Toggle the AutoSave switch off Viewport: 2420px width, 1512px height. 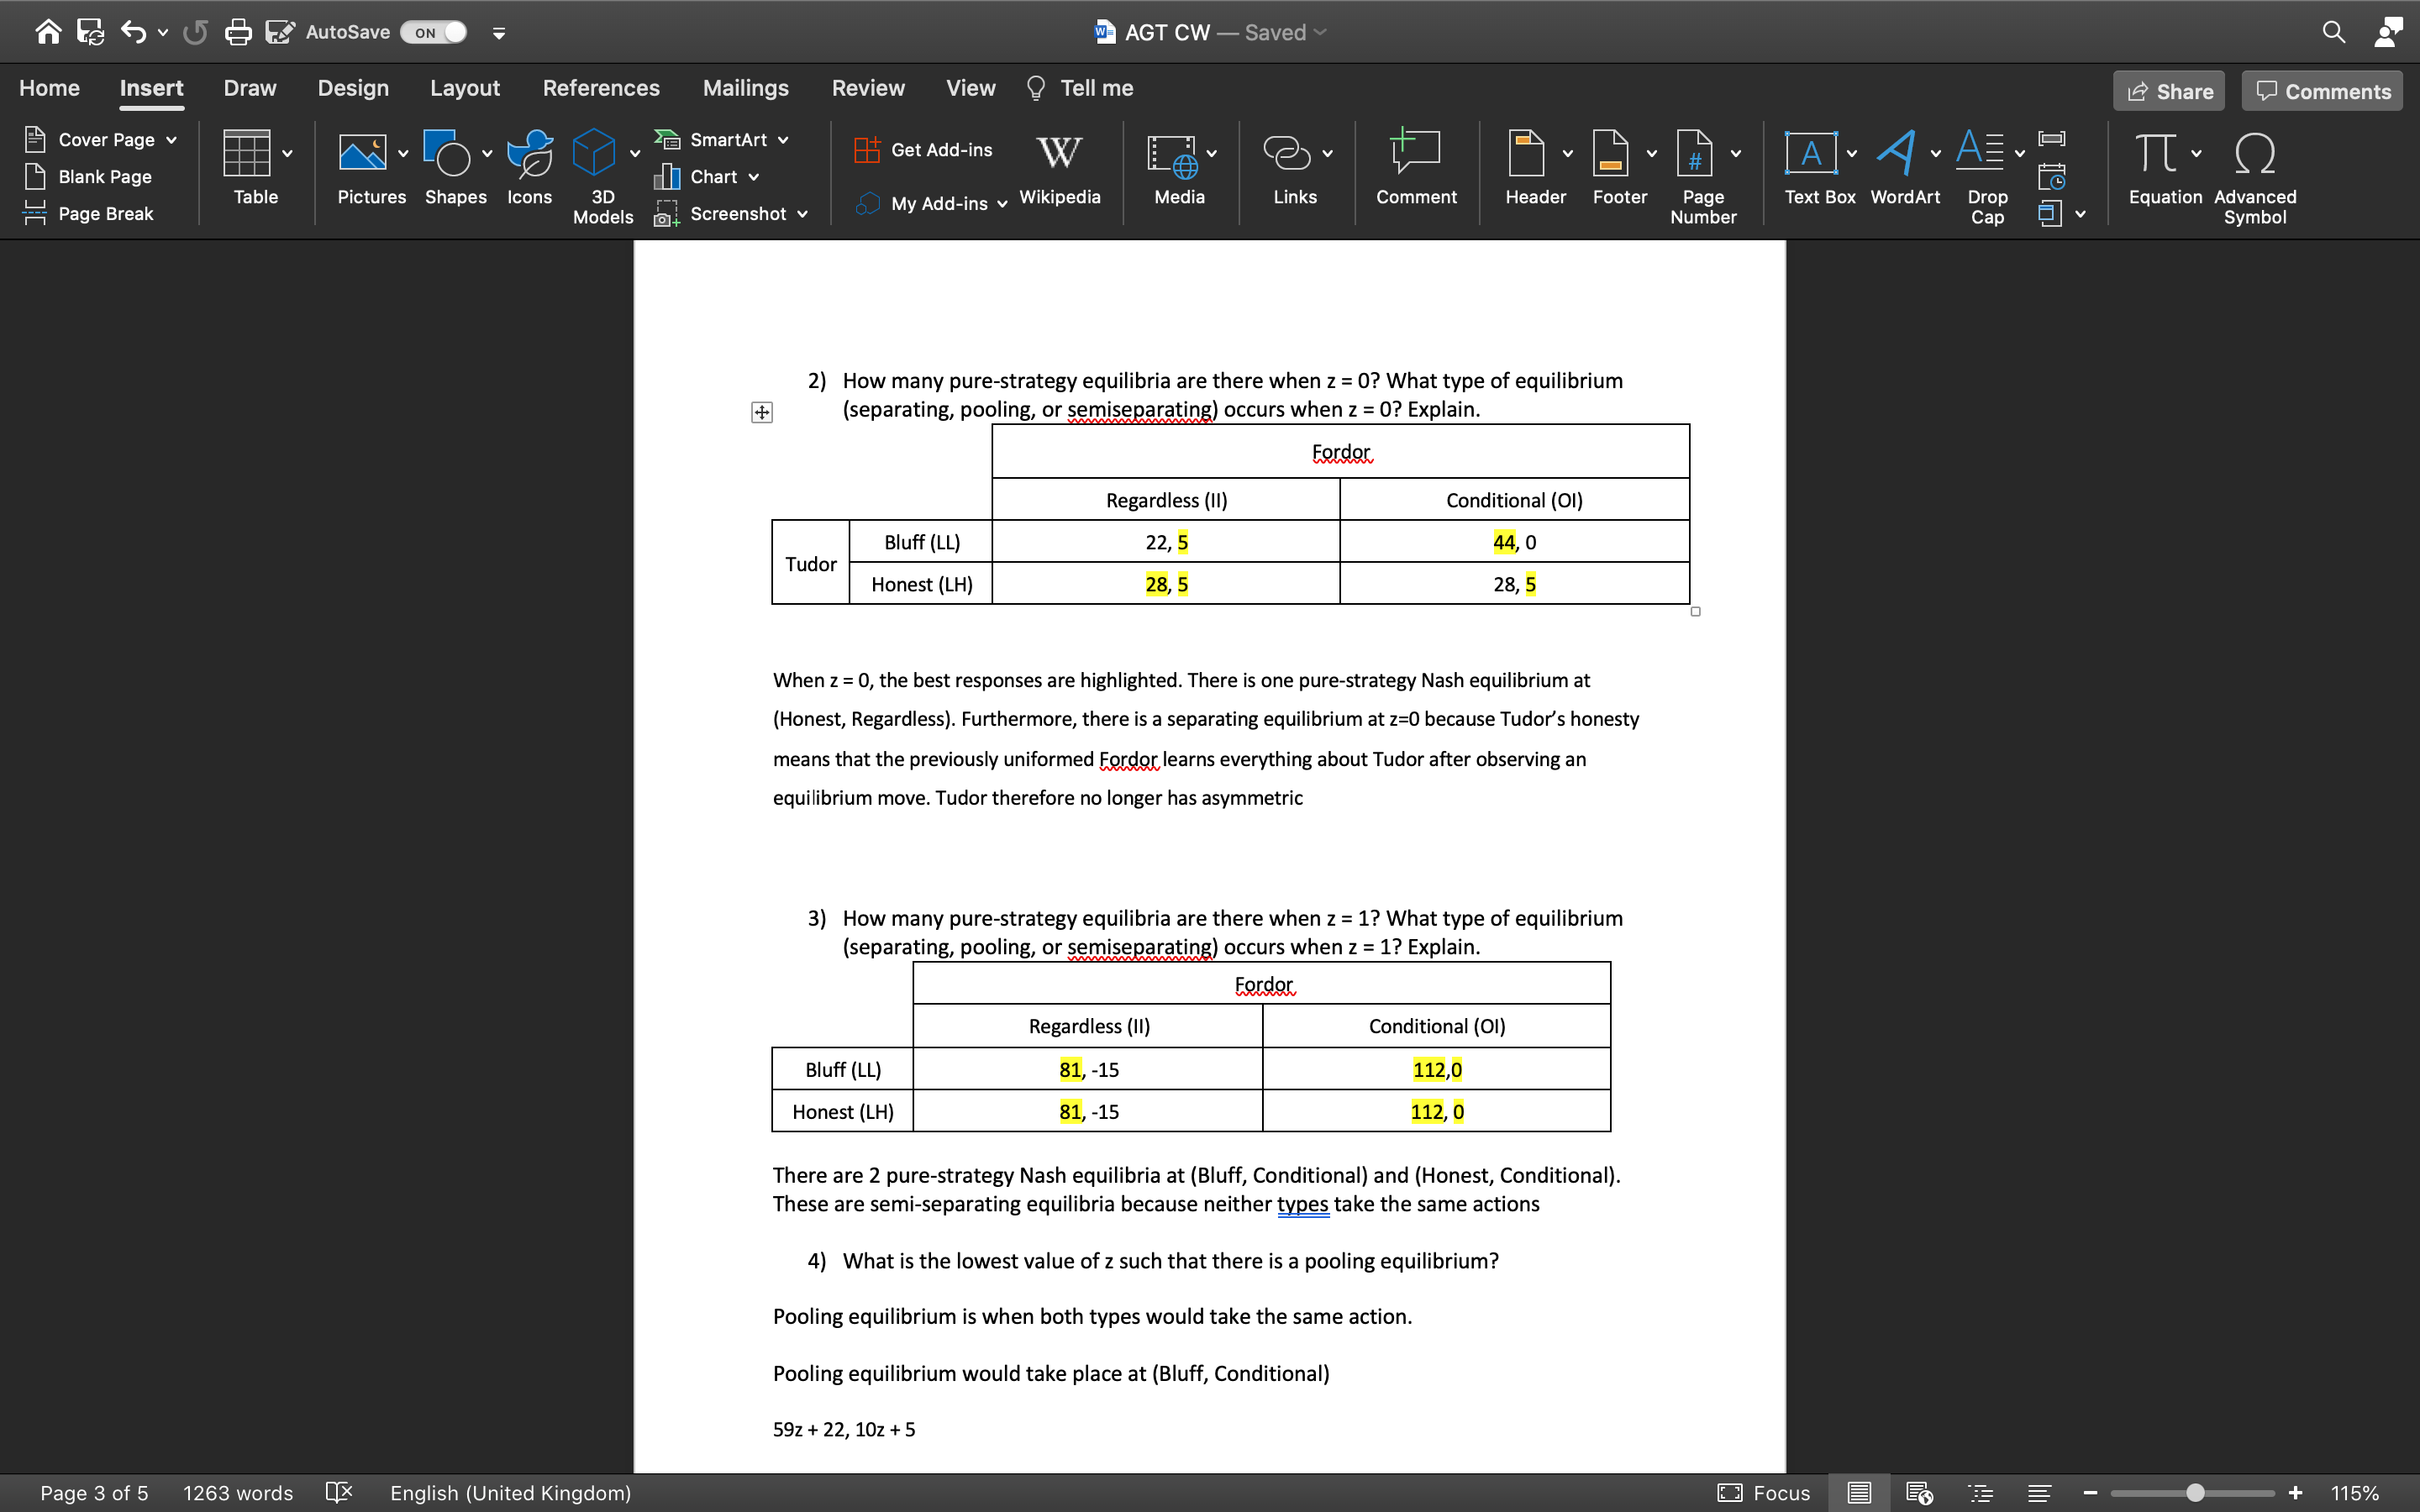click(435, 32)
